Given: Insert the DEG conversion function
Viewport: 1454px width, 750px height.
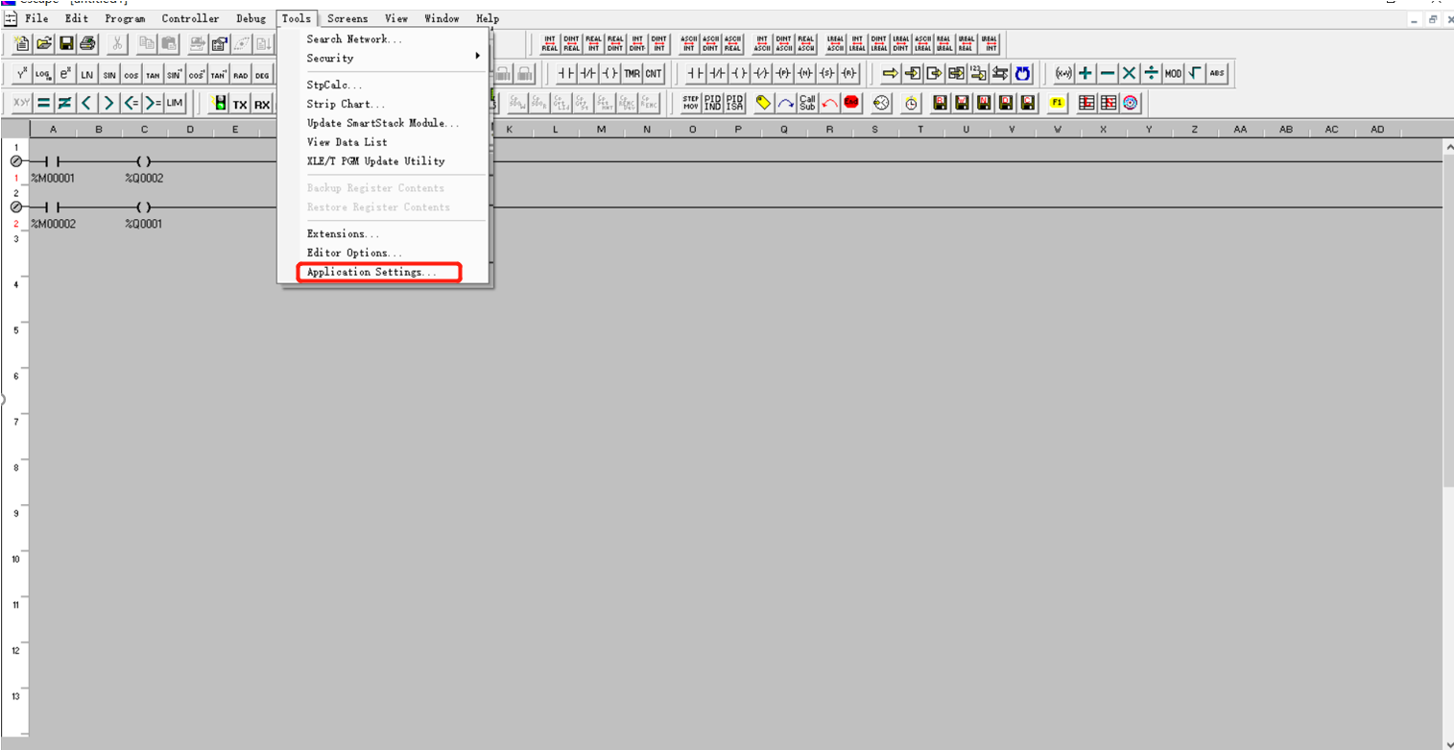Looking at the screenshot, I should (x=262, y=74).
